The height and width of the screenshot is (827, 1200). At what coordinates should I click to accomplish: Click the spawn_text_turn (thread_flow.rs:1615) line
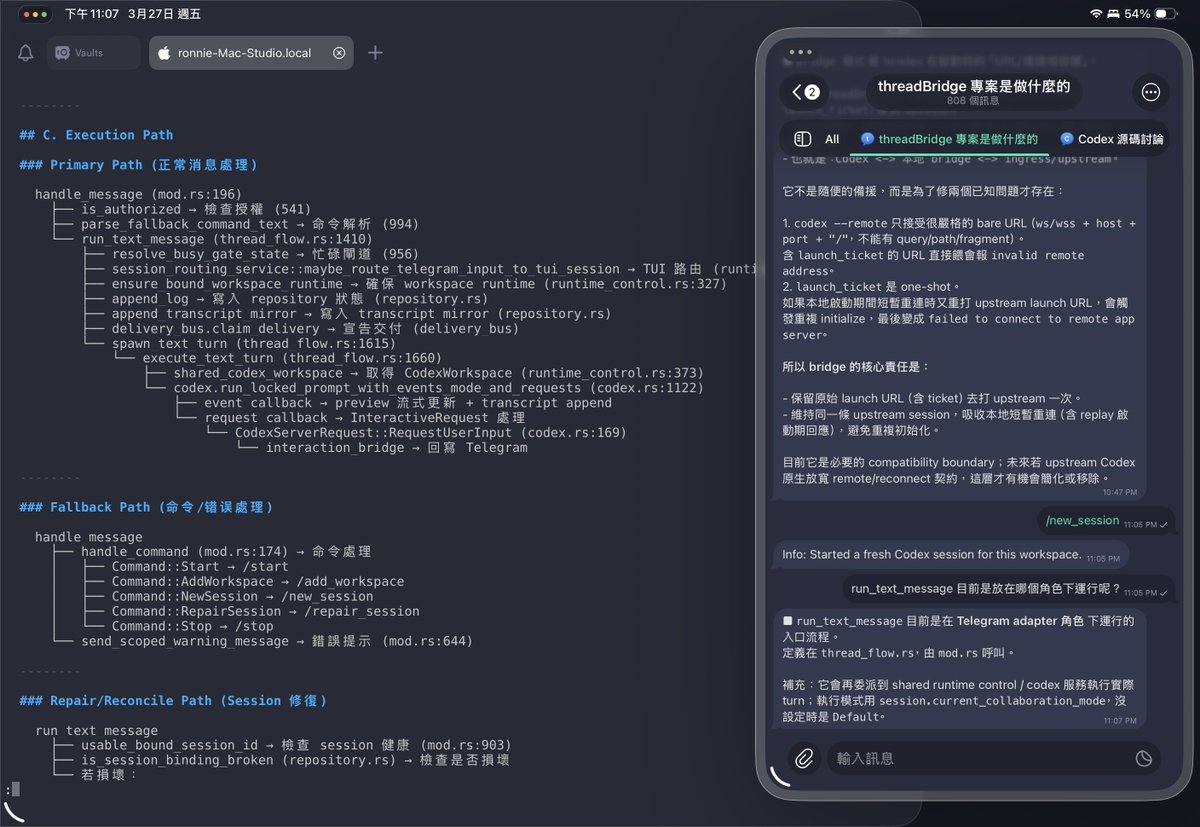click(x=254, y=343)
